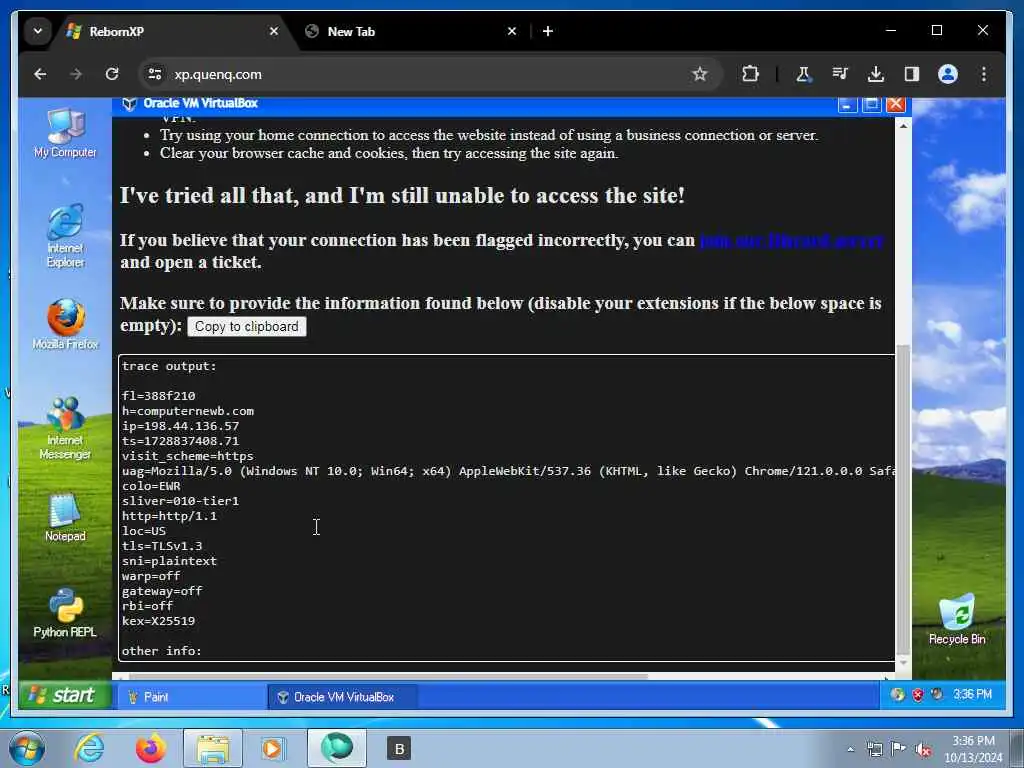Switch to Paint in XP taskbar
This screenshot has width=1024, height=768.
[191, 697]
